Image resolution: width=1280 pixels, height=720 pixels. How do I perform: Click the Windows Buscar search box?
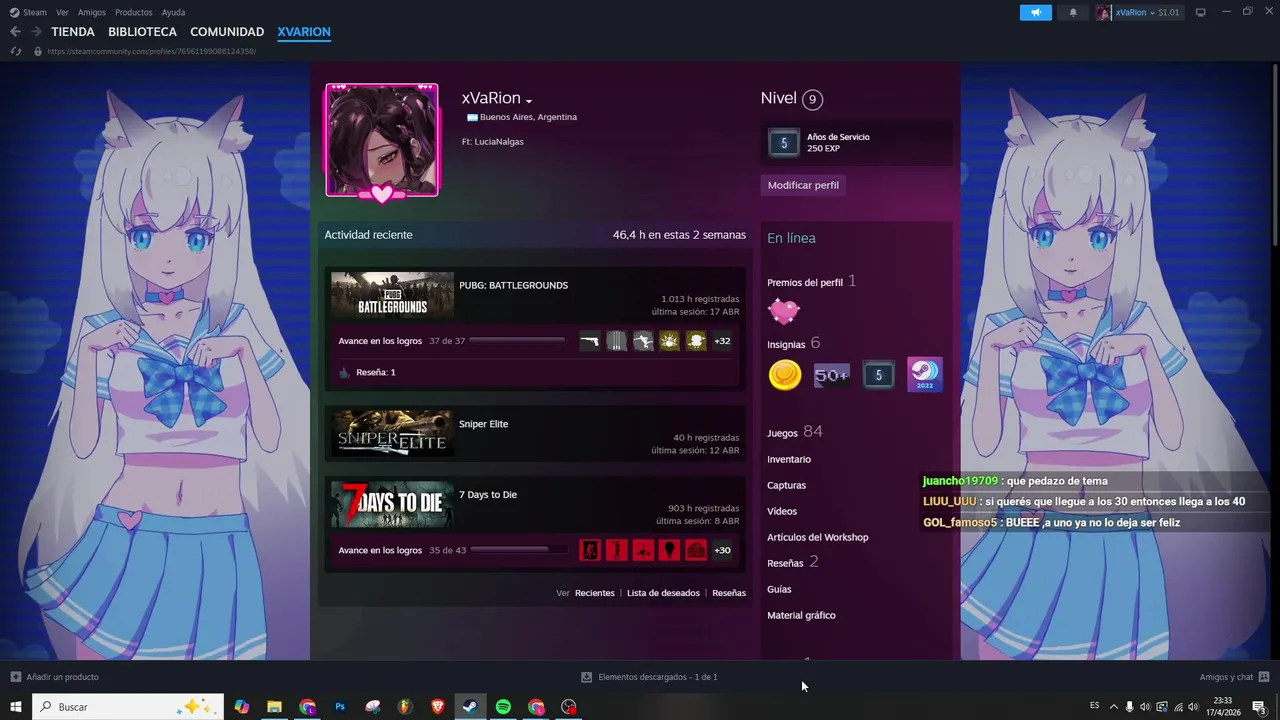pos(128,707)
